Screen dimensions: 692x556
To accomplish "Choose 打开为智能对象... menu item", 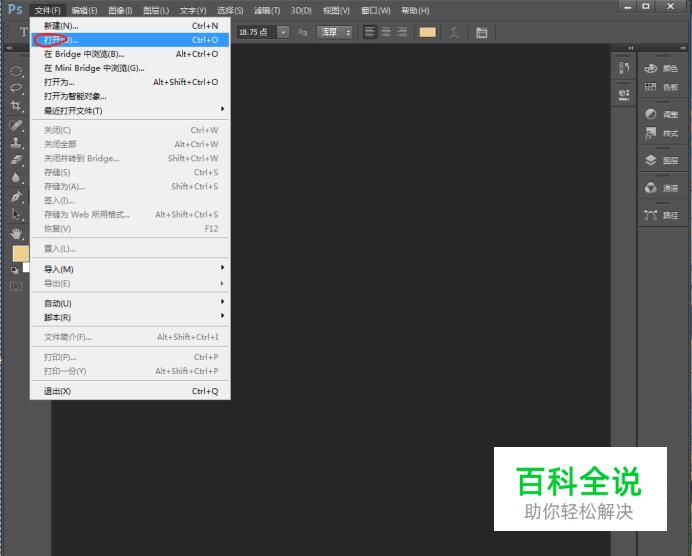I will 130,96.
